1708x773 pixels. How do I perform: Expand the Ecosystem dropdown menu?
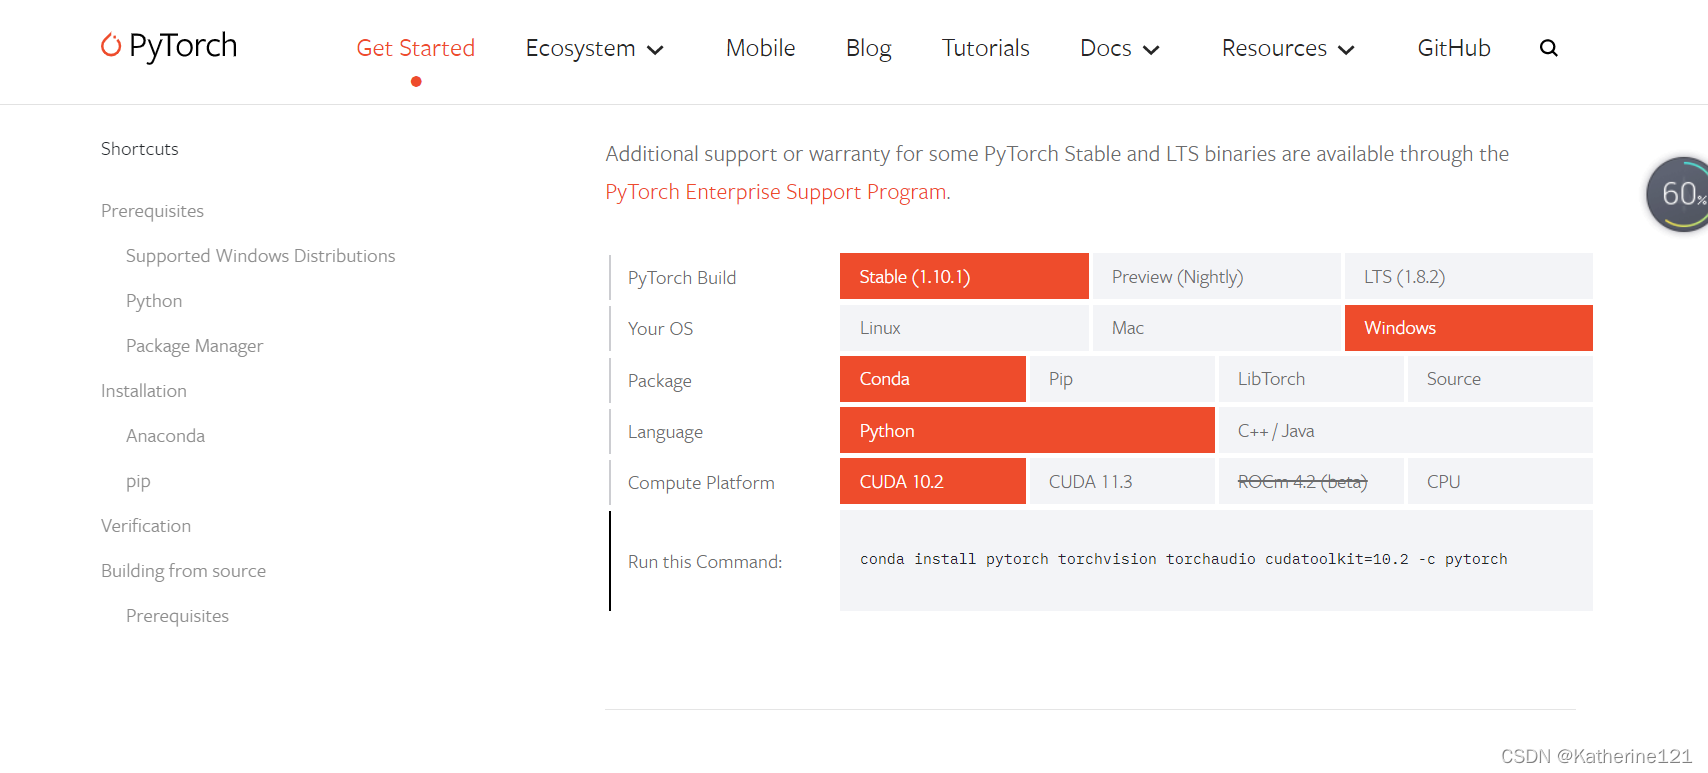pyautogui.click(x=595, y=48)
